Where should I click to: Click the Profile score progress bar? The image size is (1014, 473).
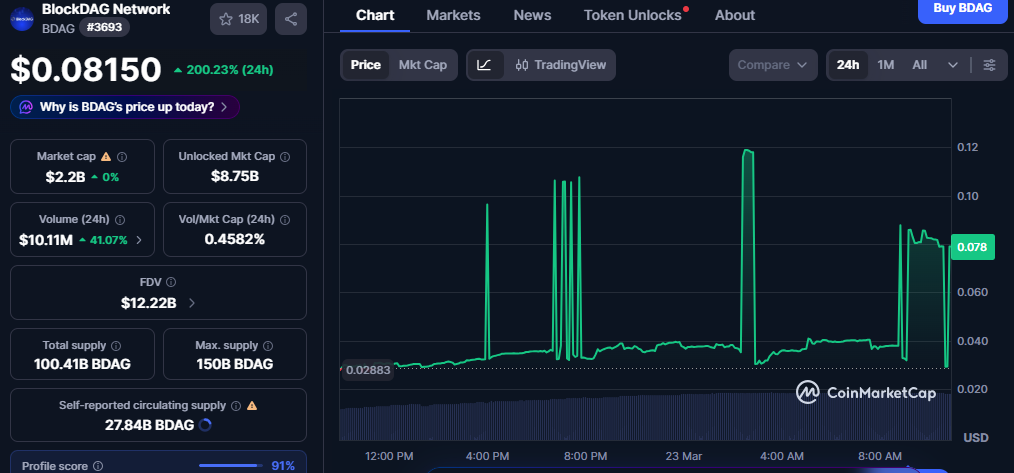[x=230, y=466]
